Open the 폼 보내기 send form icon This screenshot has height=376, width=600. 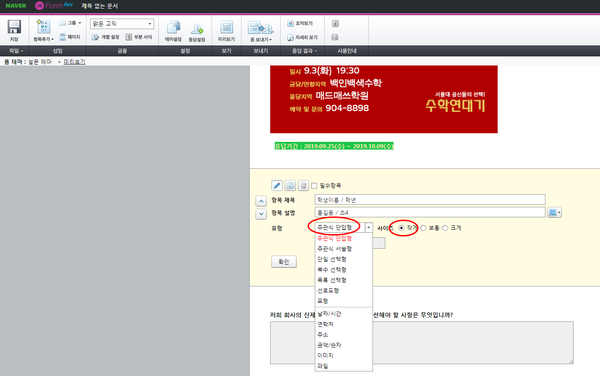(260, 28)
